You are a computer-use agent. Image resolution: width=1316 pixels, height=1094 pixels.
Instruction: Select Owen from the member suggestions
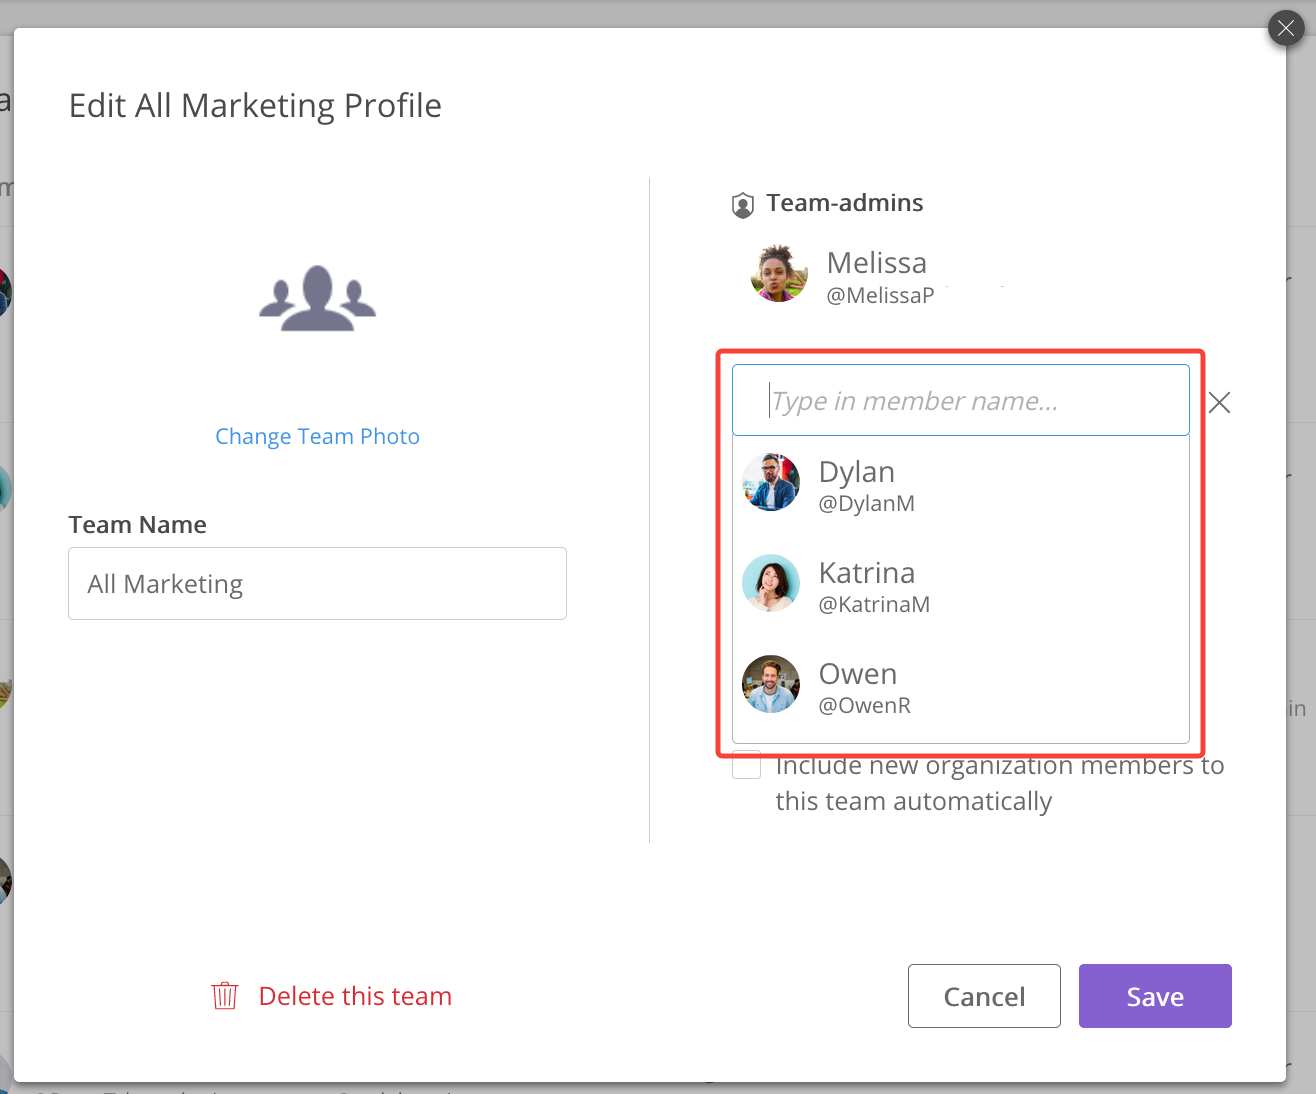pos(961,686)
